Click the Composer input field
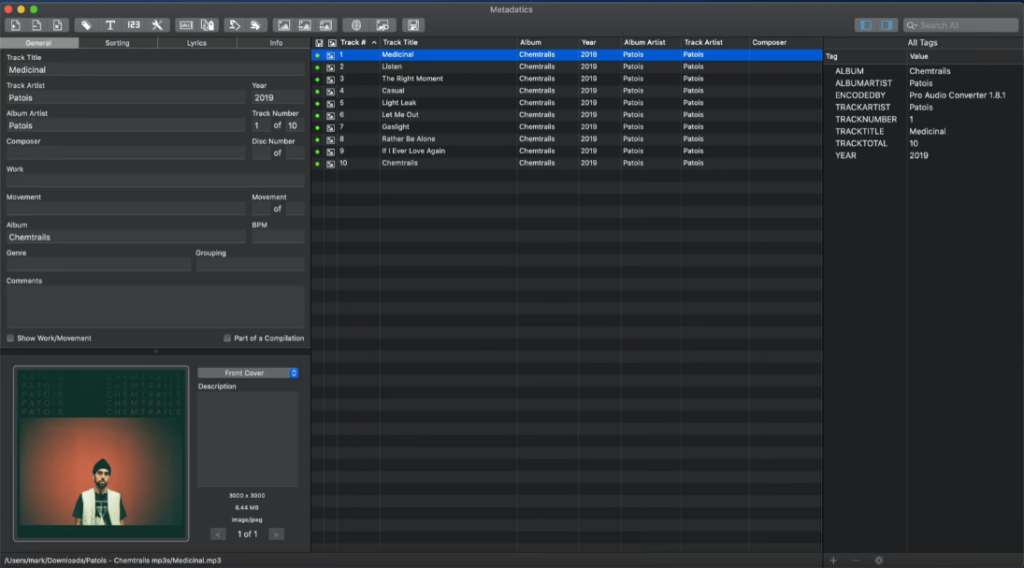Screen dimensions: 1024x568 [x=126, y=153]
